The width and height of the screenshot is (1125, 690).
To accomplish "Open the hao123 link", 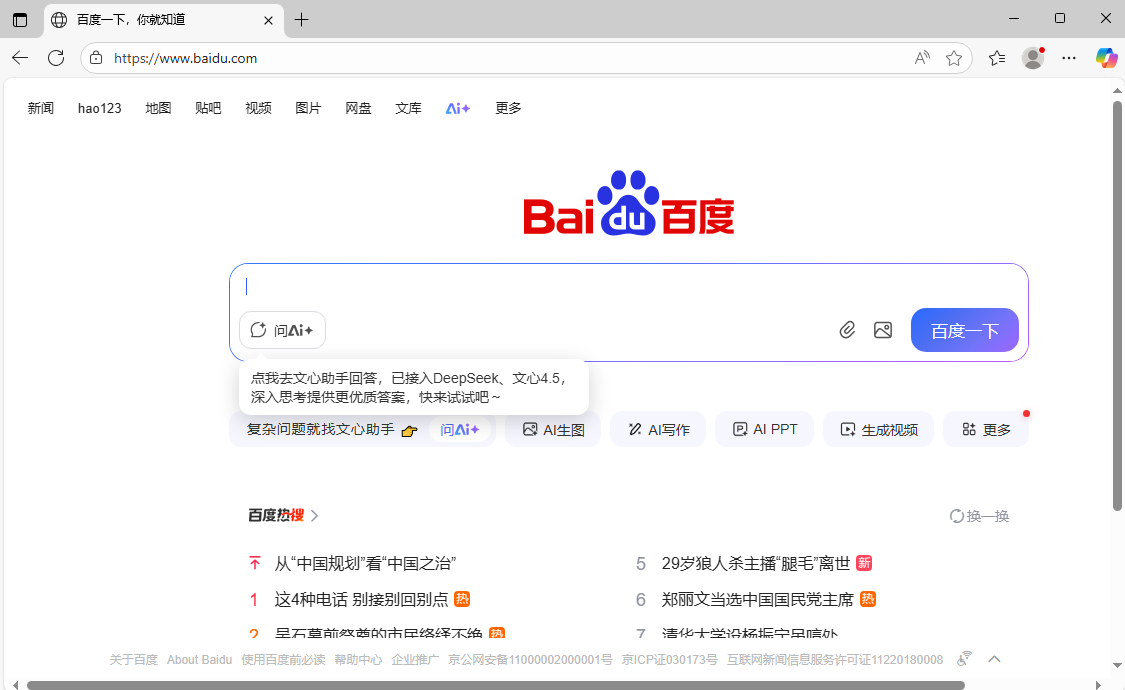I will 100,108.
